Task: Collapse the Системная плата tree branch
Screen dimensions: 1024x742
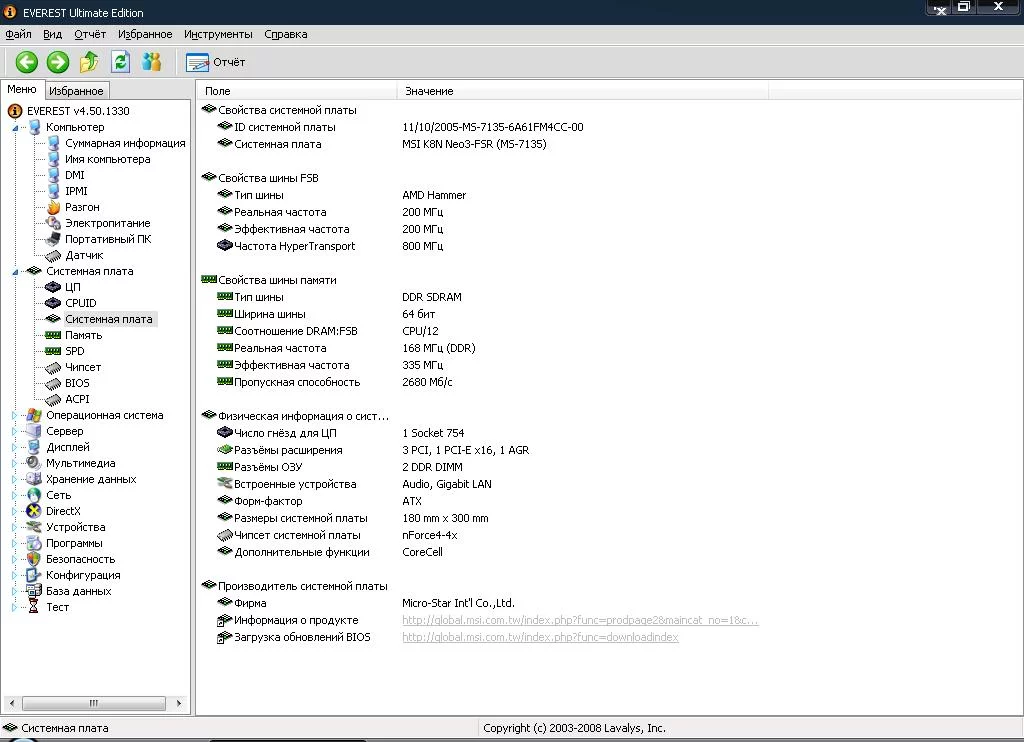Action: (x=15, y=272)
